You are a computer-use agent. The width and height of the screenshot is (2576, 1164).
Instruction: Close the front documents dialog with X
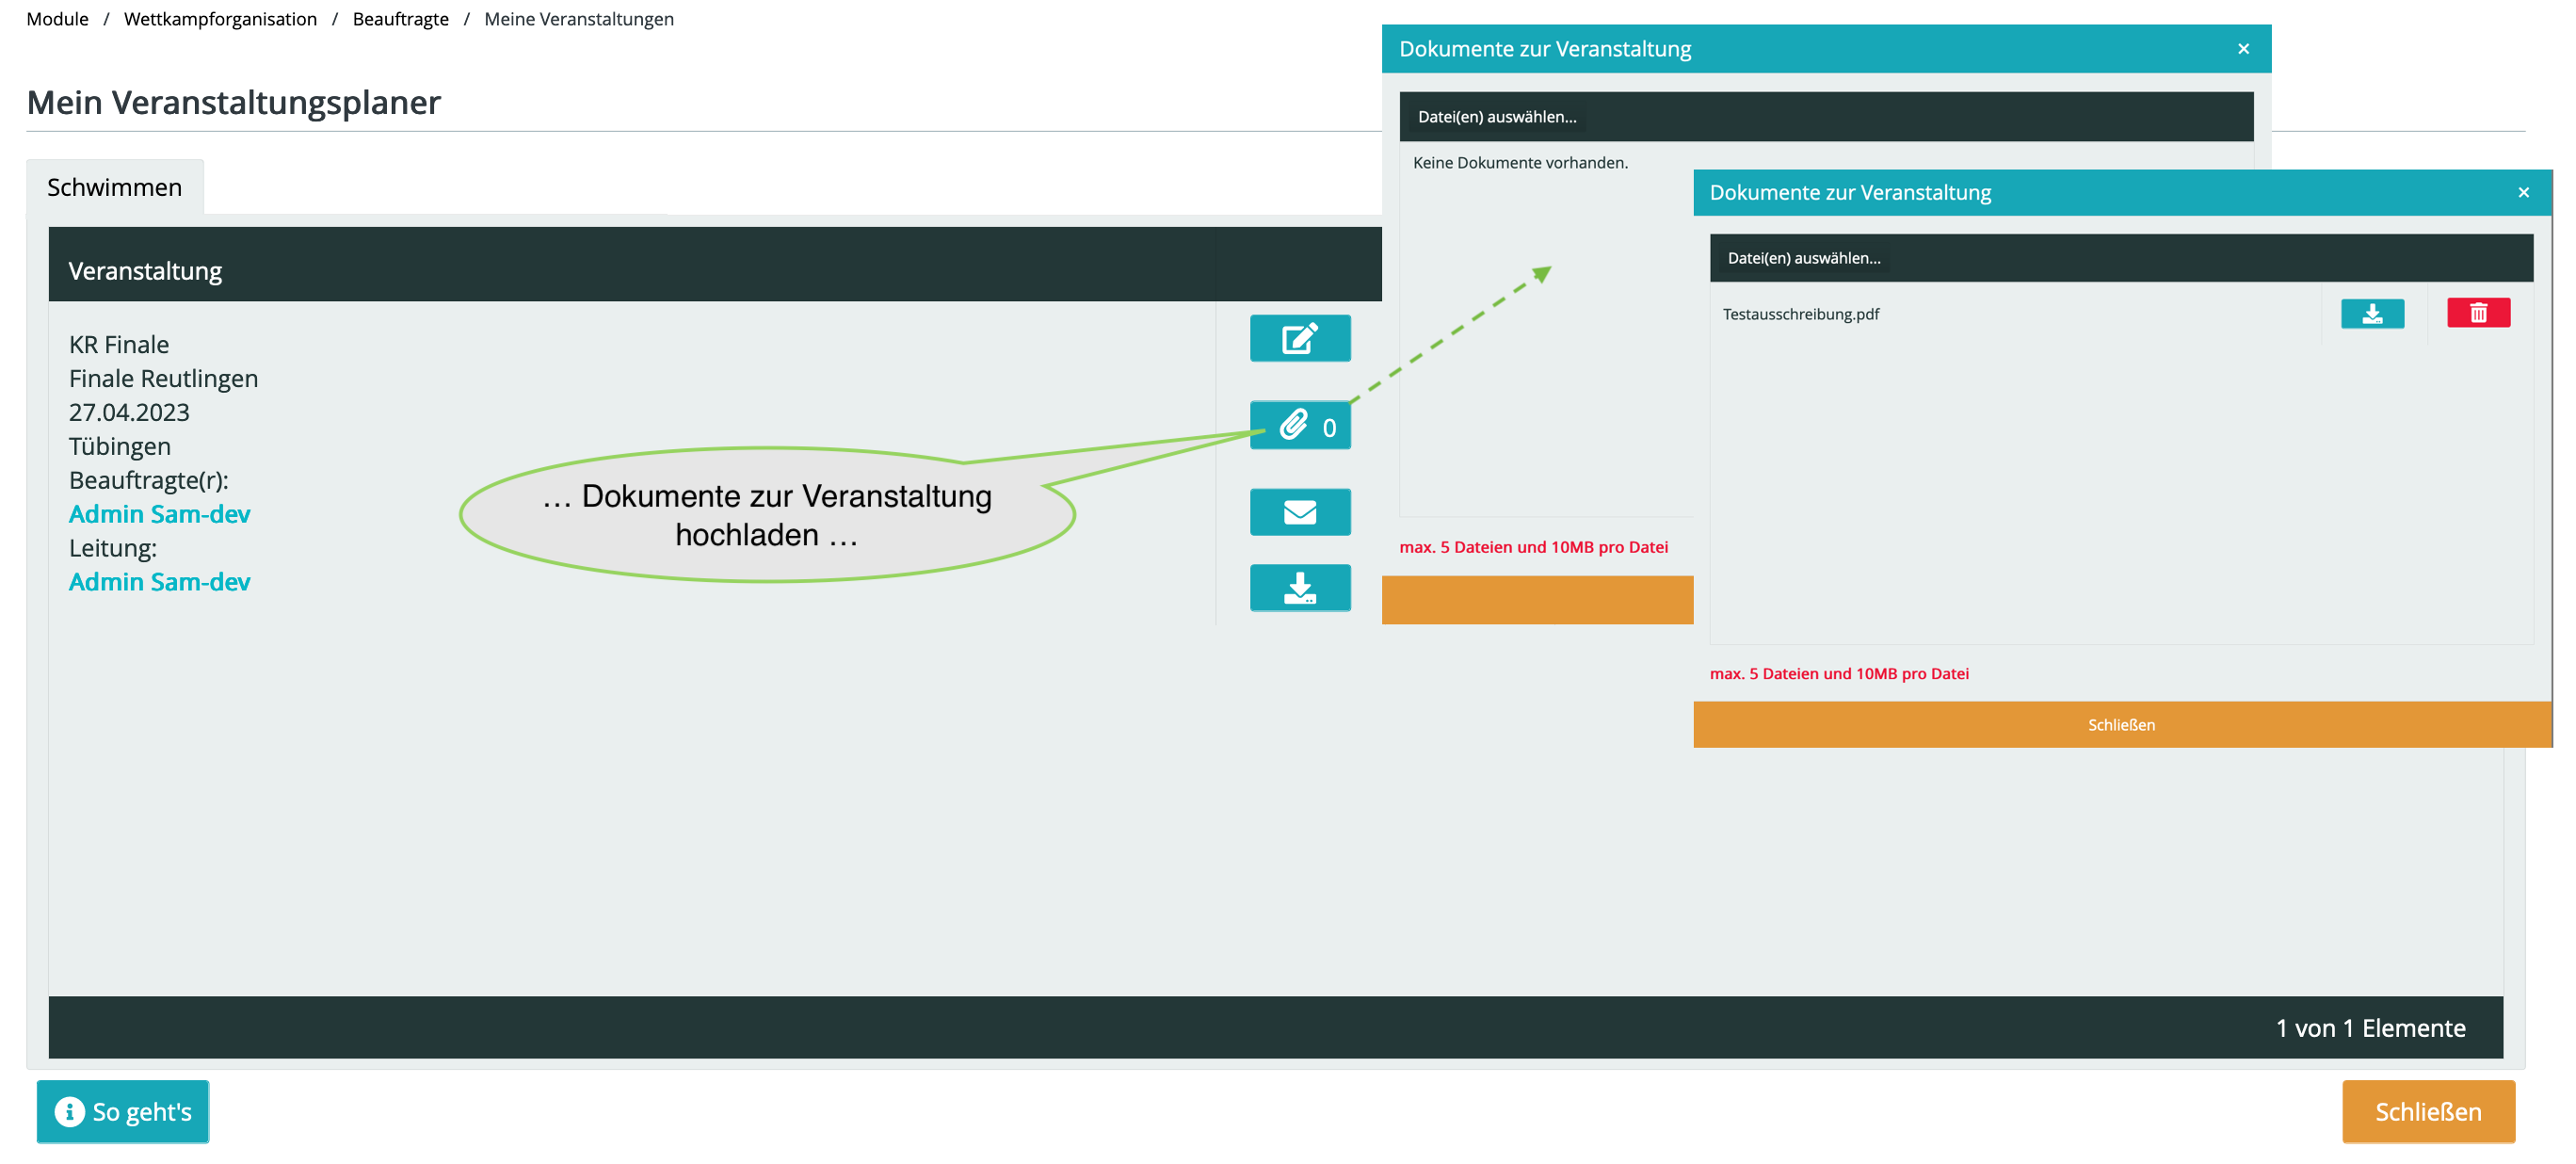(2522, 193)
